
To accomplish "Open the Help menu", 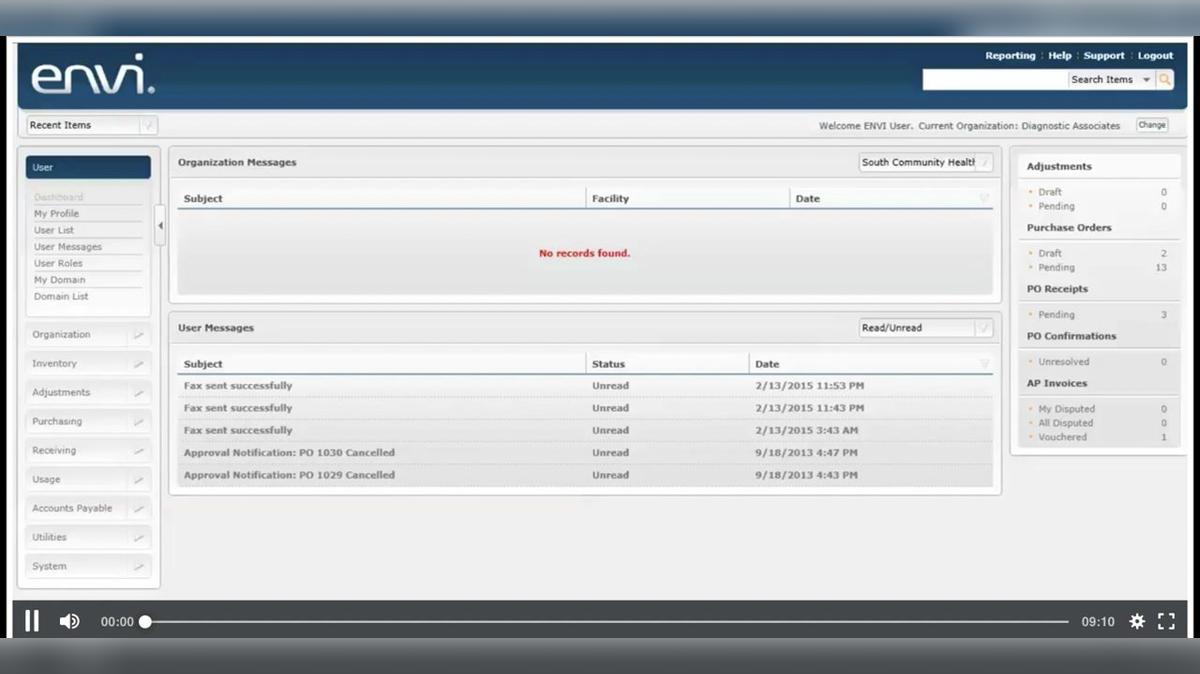I will 1059,55.
